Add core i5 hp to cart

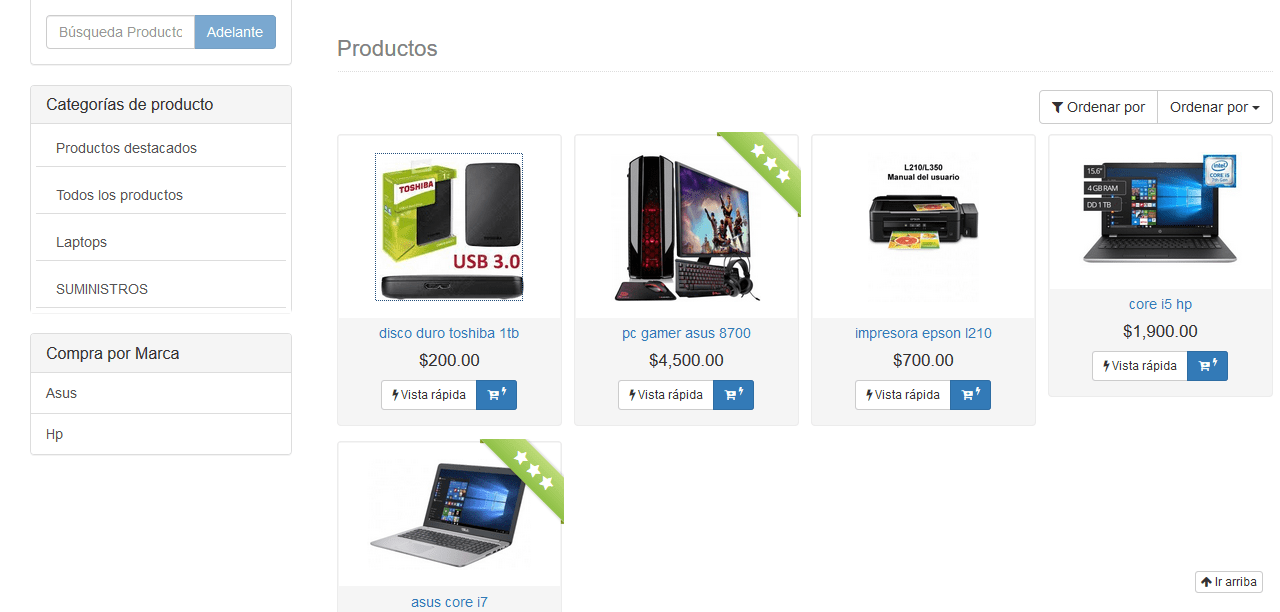click(1207, 366)
